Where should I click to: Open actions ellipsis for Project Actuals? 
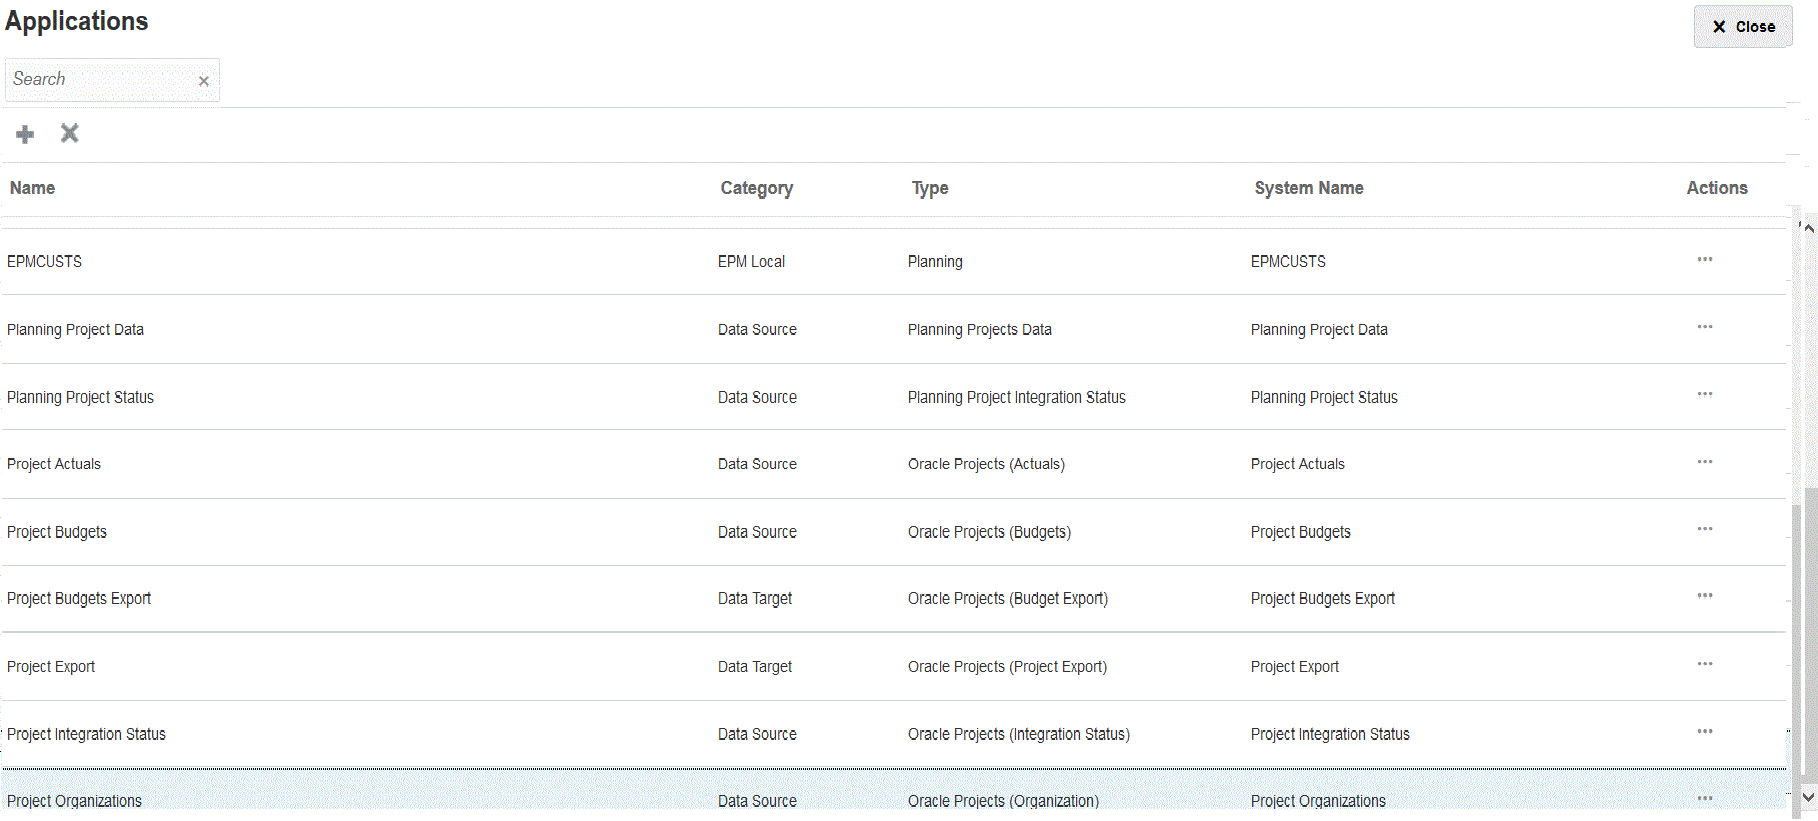pos(1704,462)
